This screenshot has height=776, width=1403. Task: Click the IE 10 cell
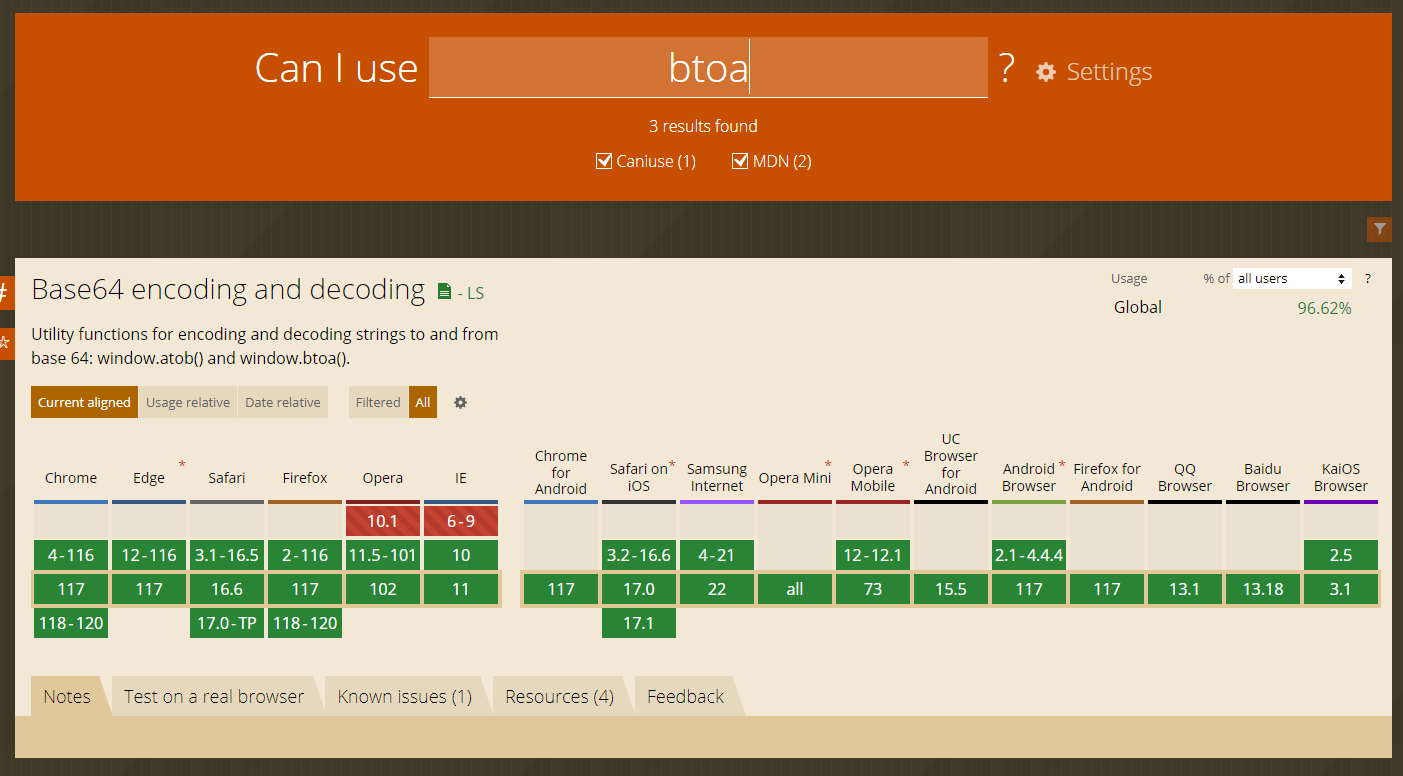(x=461, y=555)
